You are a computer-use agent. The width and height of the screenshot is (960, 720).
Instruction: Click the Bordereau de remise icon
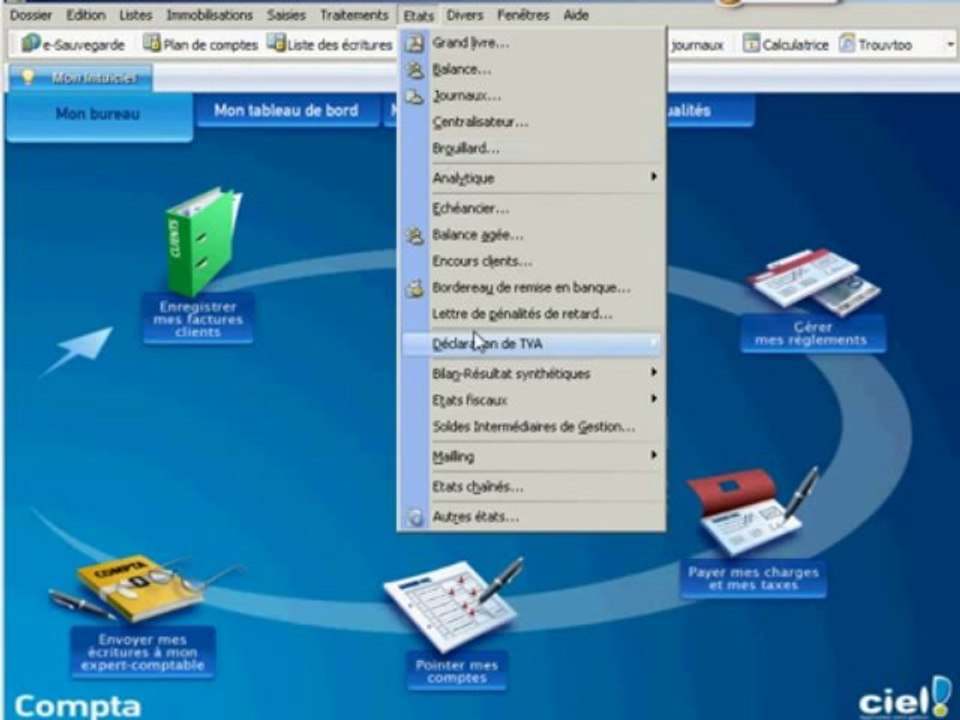tap(414, 288)
